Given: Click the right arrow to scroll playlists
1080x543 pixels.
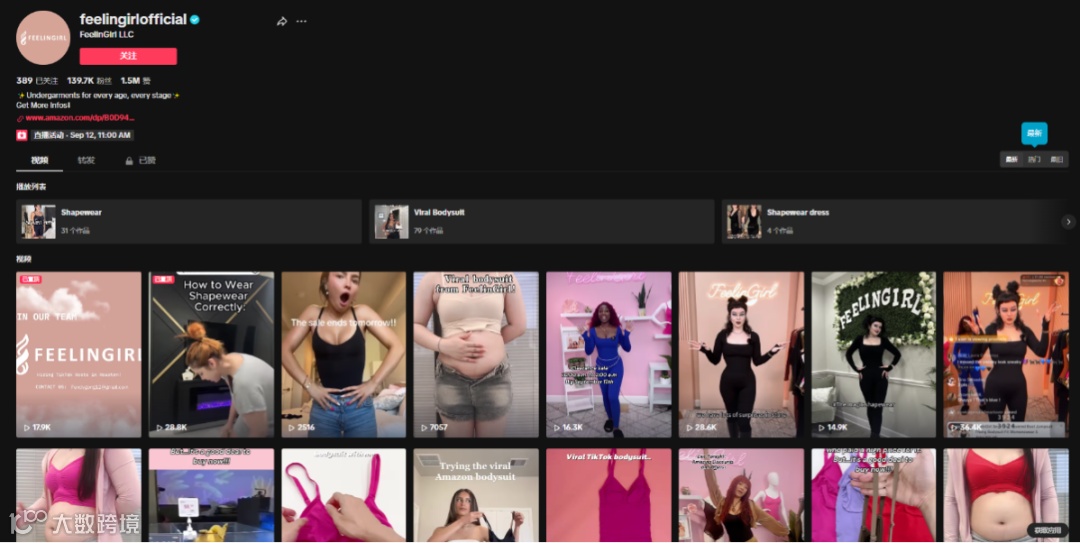Looking at the screenshot, I should coord(1068,222).
